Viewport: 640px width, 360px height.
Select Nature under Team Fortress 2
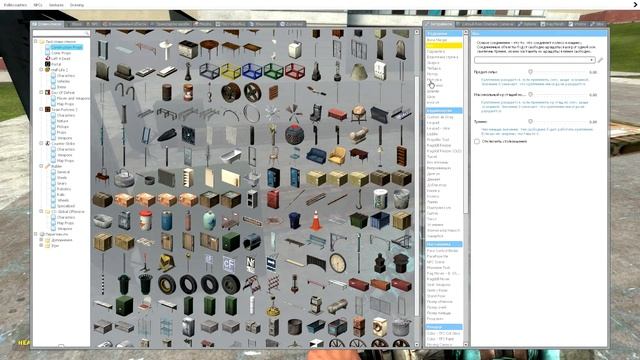pos(62,121)
